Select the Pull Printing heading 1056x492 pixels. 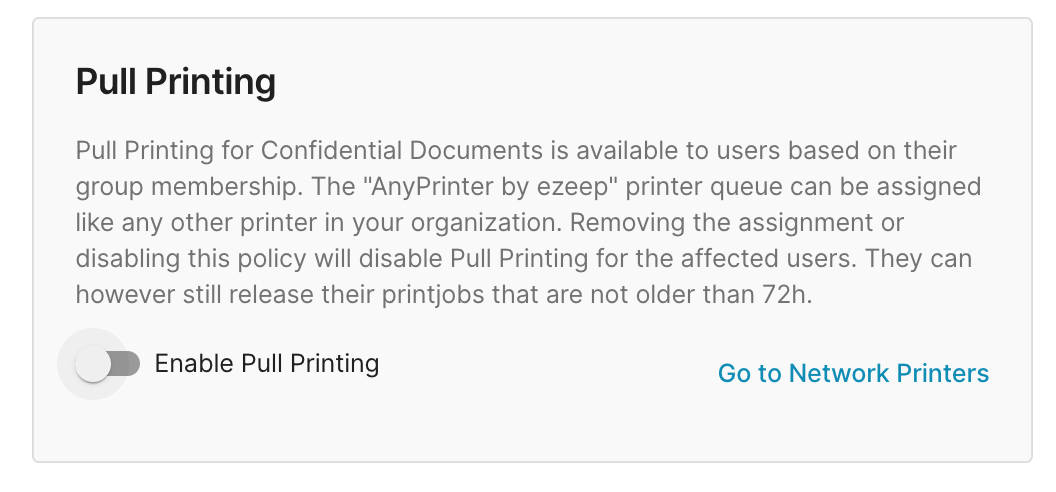[x=176, y=82]
